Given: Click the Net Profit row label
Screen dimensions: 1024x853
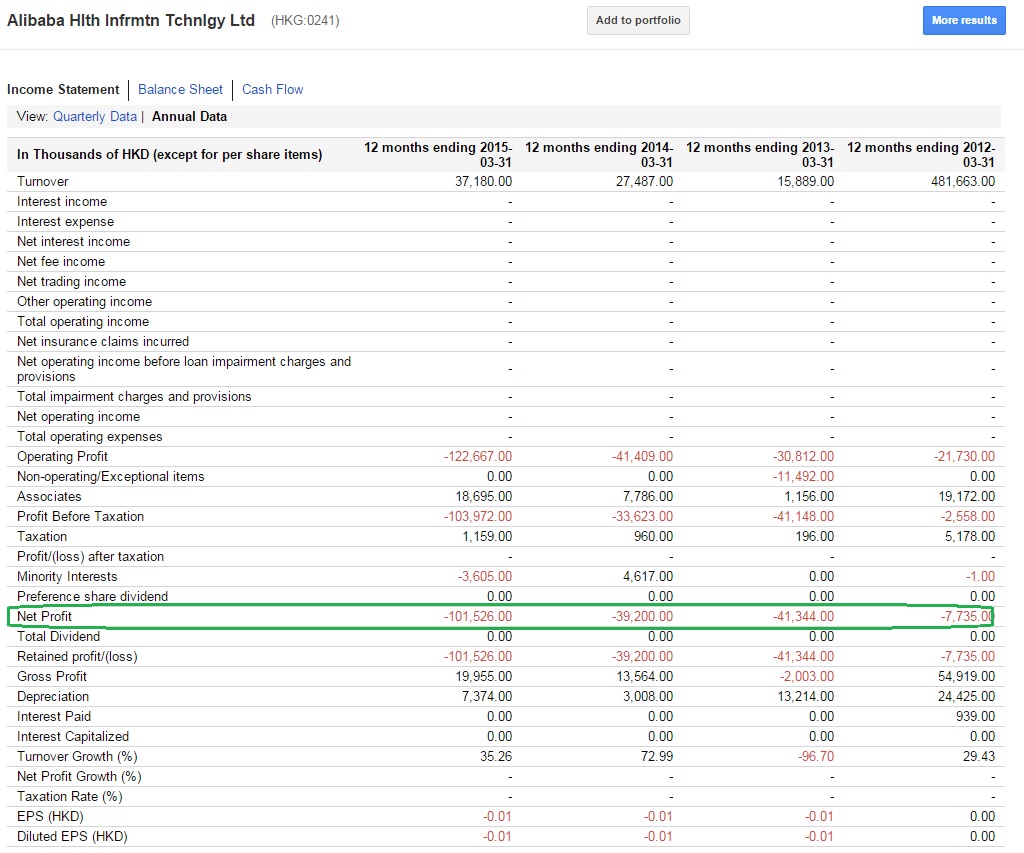Looking at the screenshot, I should (x=44, y=617).
